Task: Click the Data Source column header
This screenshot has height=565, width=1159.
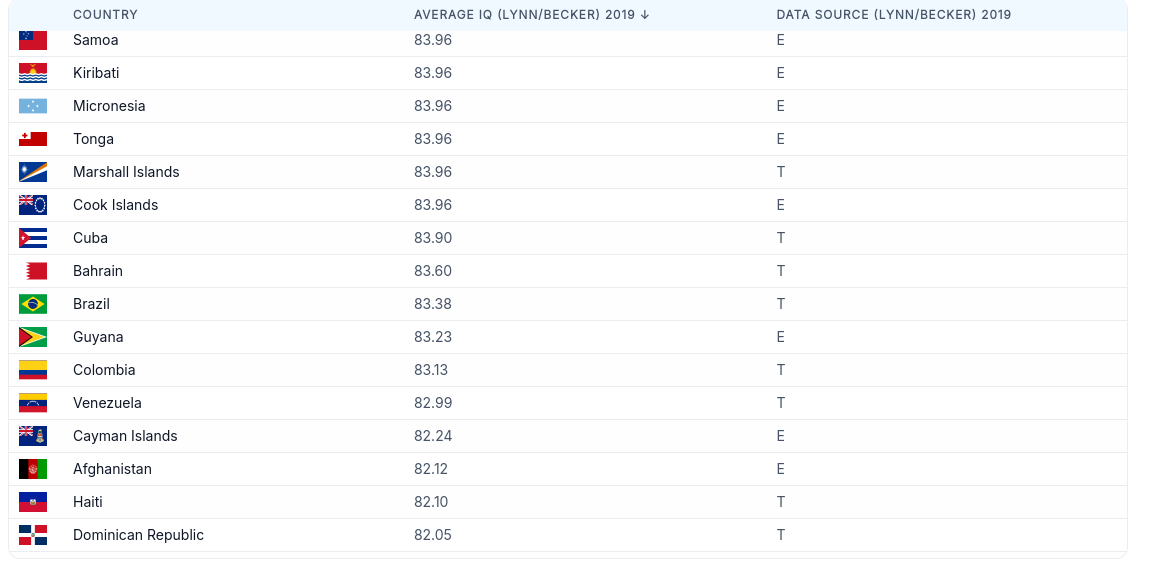Action: click(893, 15)
